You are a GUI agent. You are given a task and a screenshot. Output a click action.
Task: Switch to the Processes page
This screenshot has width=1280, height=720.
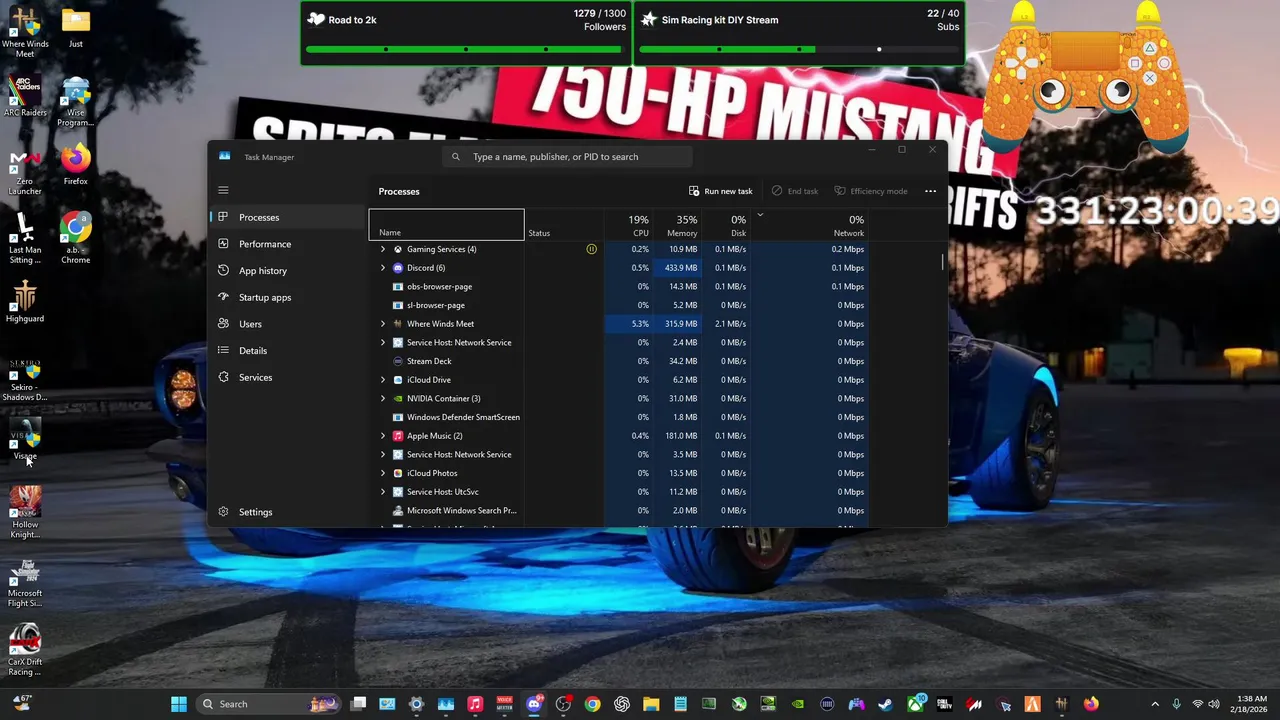[288, 217]
